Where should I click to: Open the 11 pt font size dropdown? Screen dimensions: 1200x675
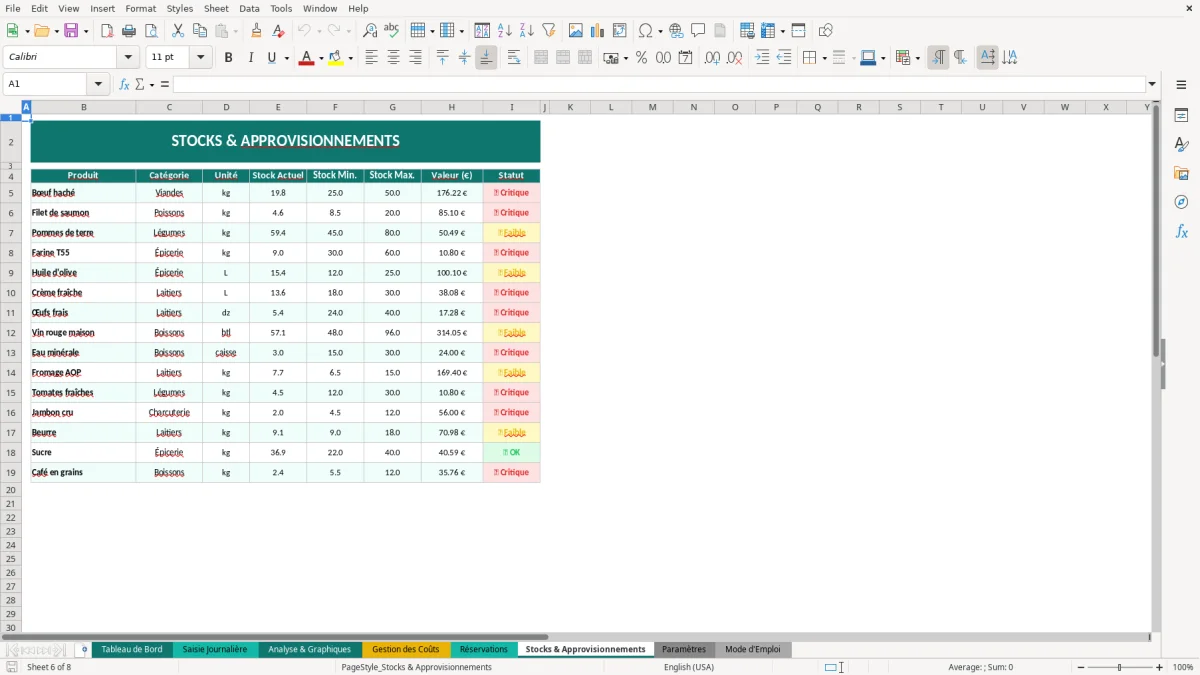201,58
